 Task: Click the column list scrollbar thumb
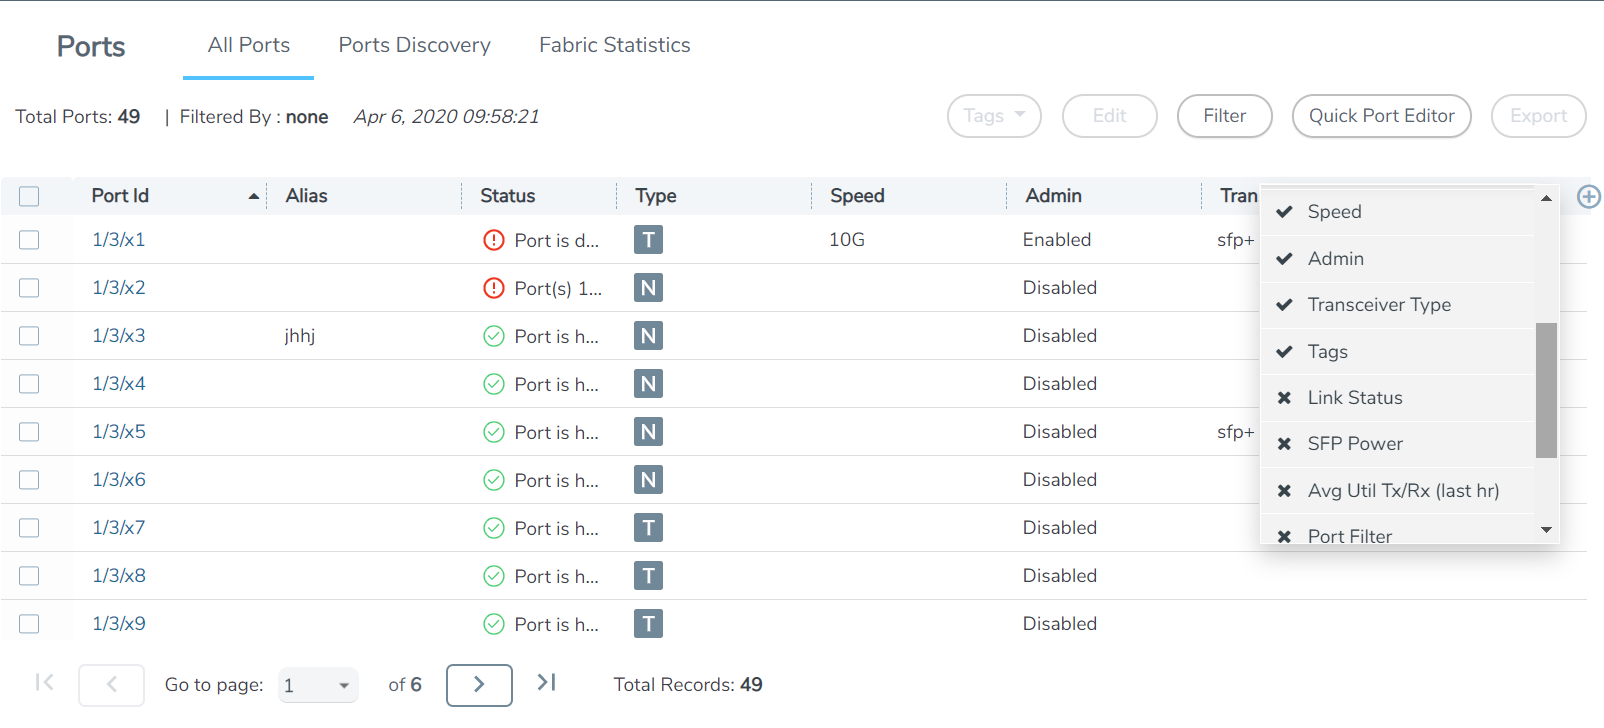tap(1546, 390)
